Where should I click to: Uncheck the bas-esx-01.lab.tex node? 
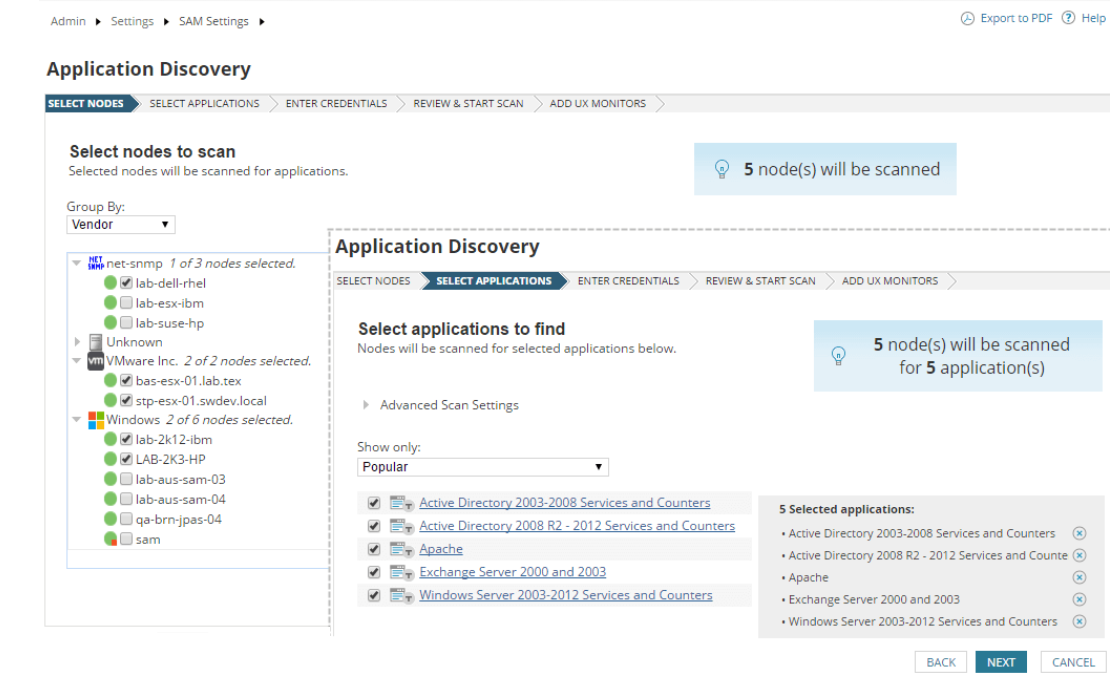pos(126,381)
